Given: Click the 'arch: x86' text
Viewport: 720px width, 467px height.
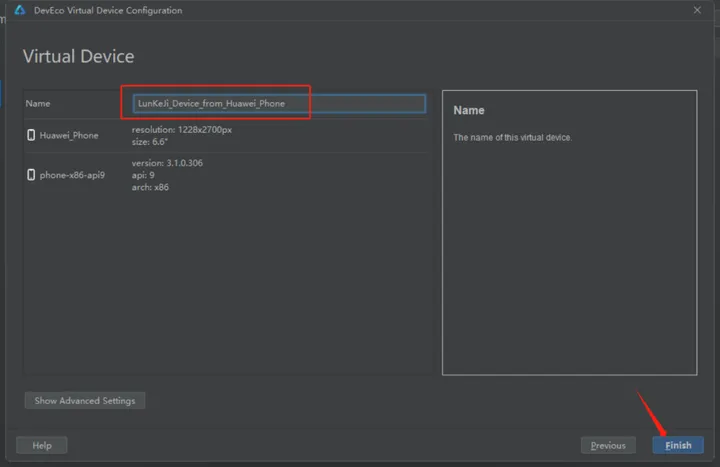Looking at the screenshot, I should pyautogui.click(x=150, y=187).
